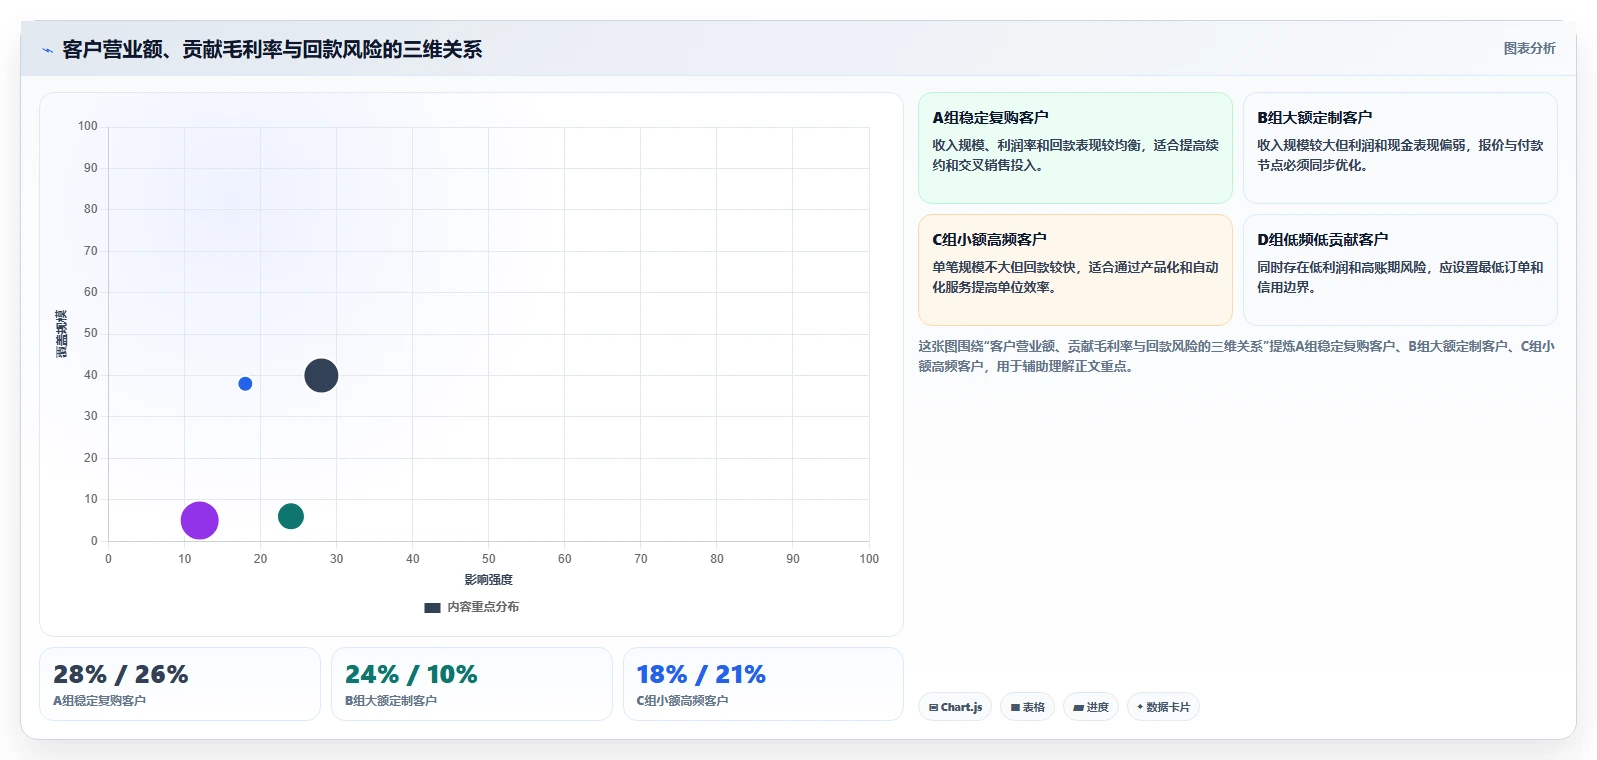
Task: Click the 影响强度 x-axis title
Action: (488, 580)
